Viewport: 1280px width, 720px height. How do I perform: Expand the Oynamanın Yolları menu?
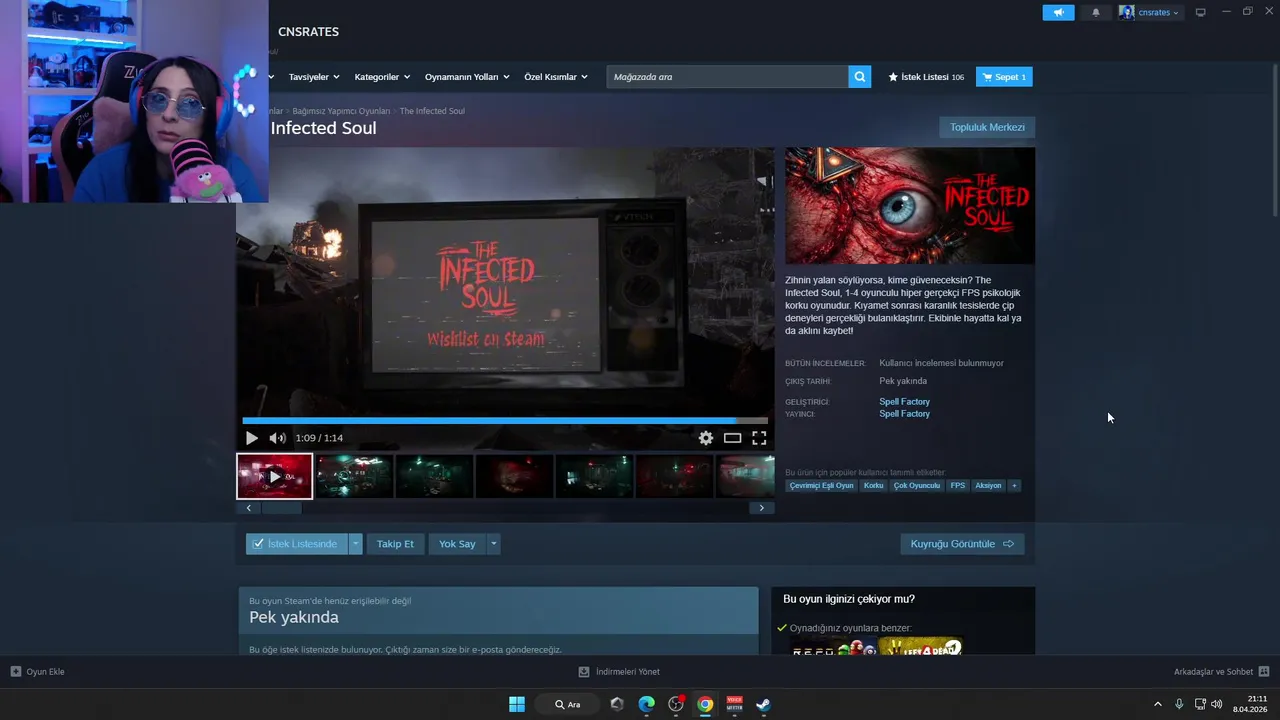pos(467,77)
